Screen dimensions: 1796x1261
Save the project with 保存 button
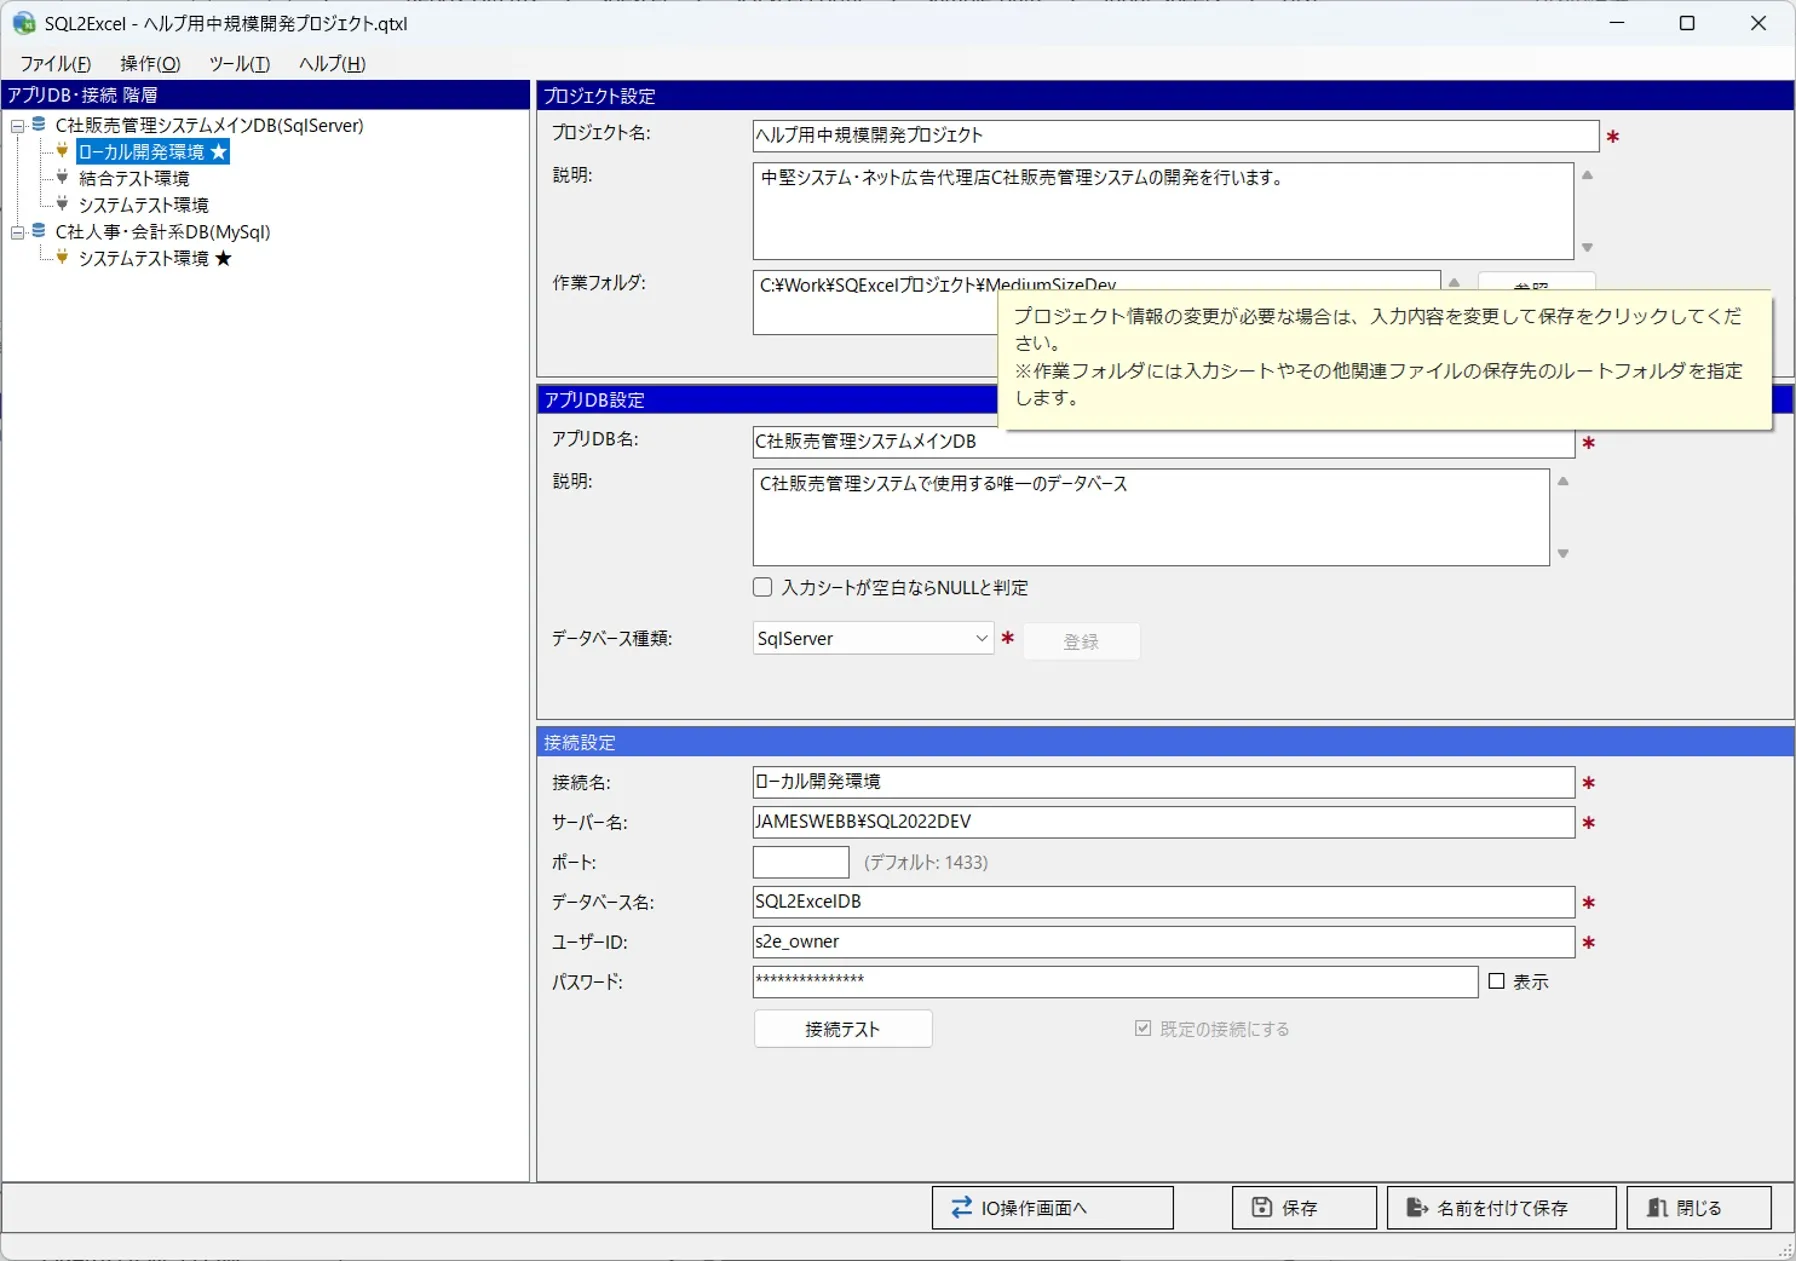pos(1304,1207)
